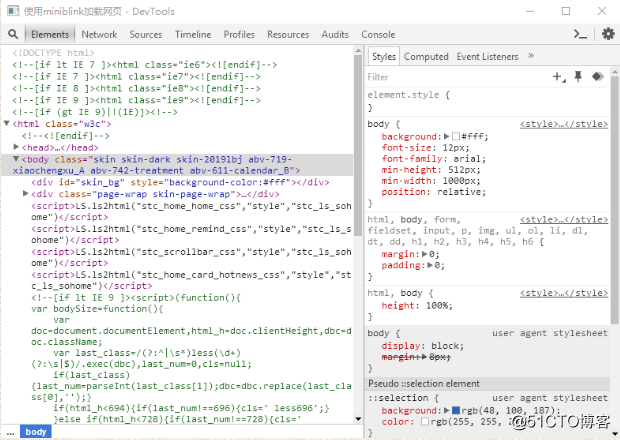Click the font-family: arial property

pyautogui.click(x=433, y=159)
